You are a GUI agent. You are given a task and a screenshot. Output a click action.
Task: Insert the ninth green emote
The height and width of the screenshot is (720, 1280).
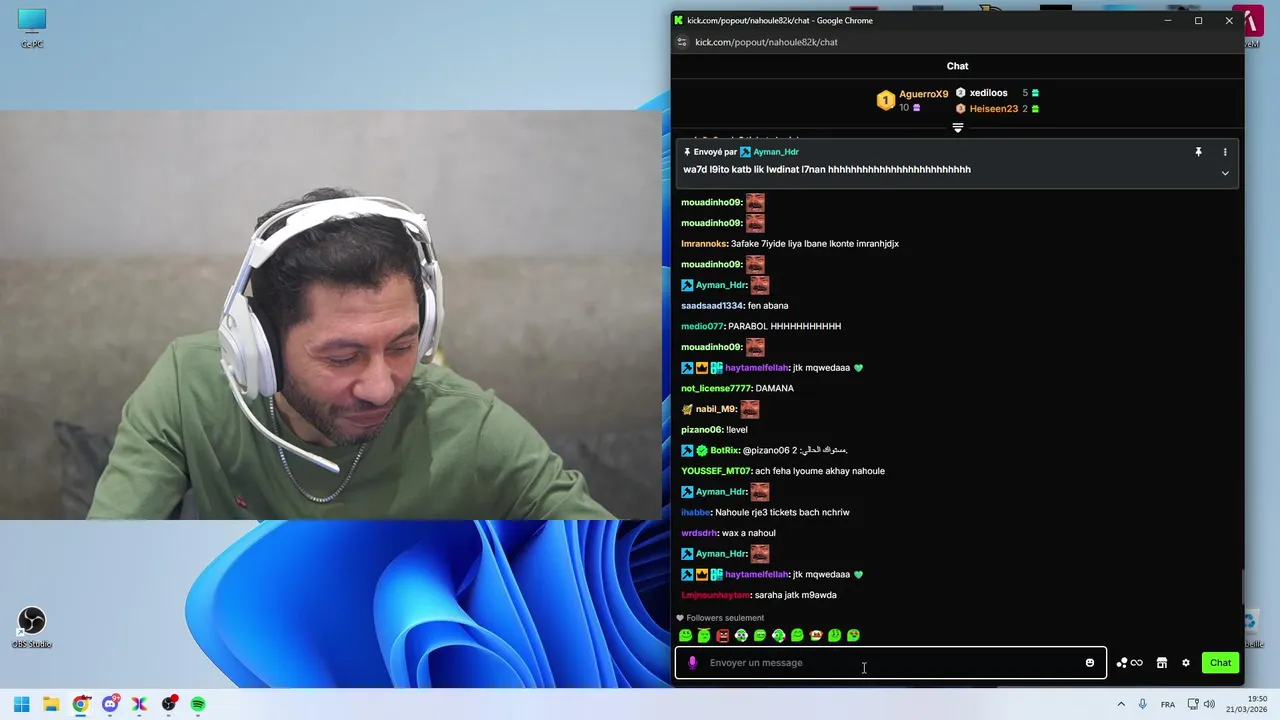(x=835, y=635)
